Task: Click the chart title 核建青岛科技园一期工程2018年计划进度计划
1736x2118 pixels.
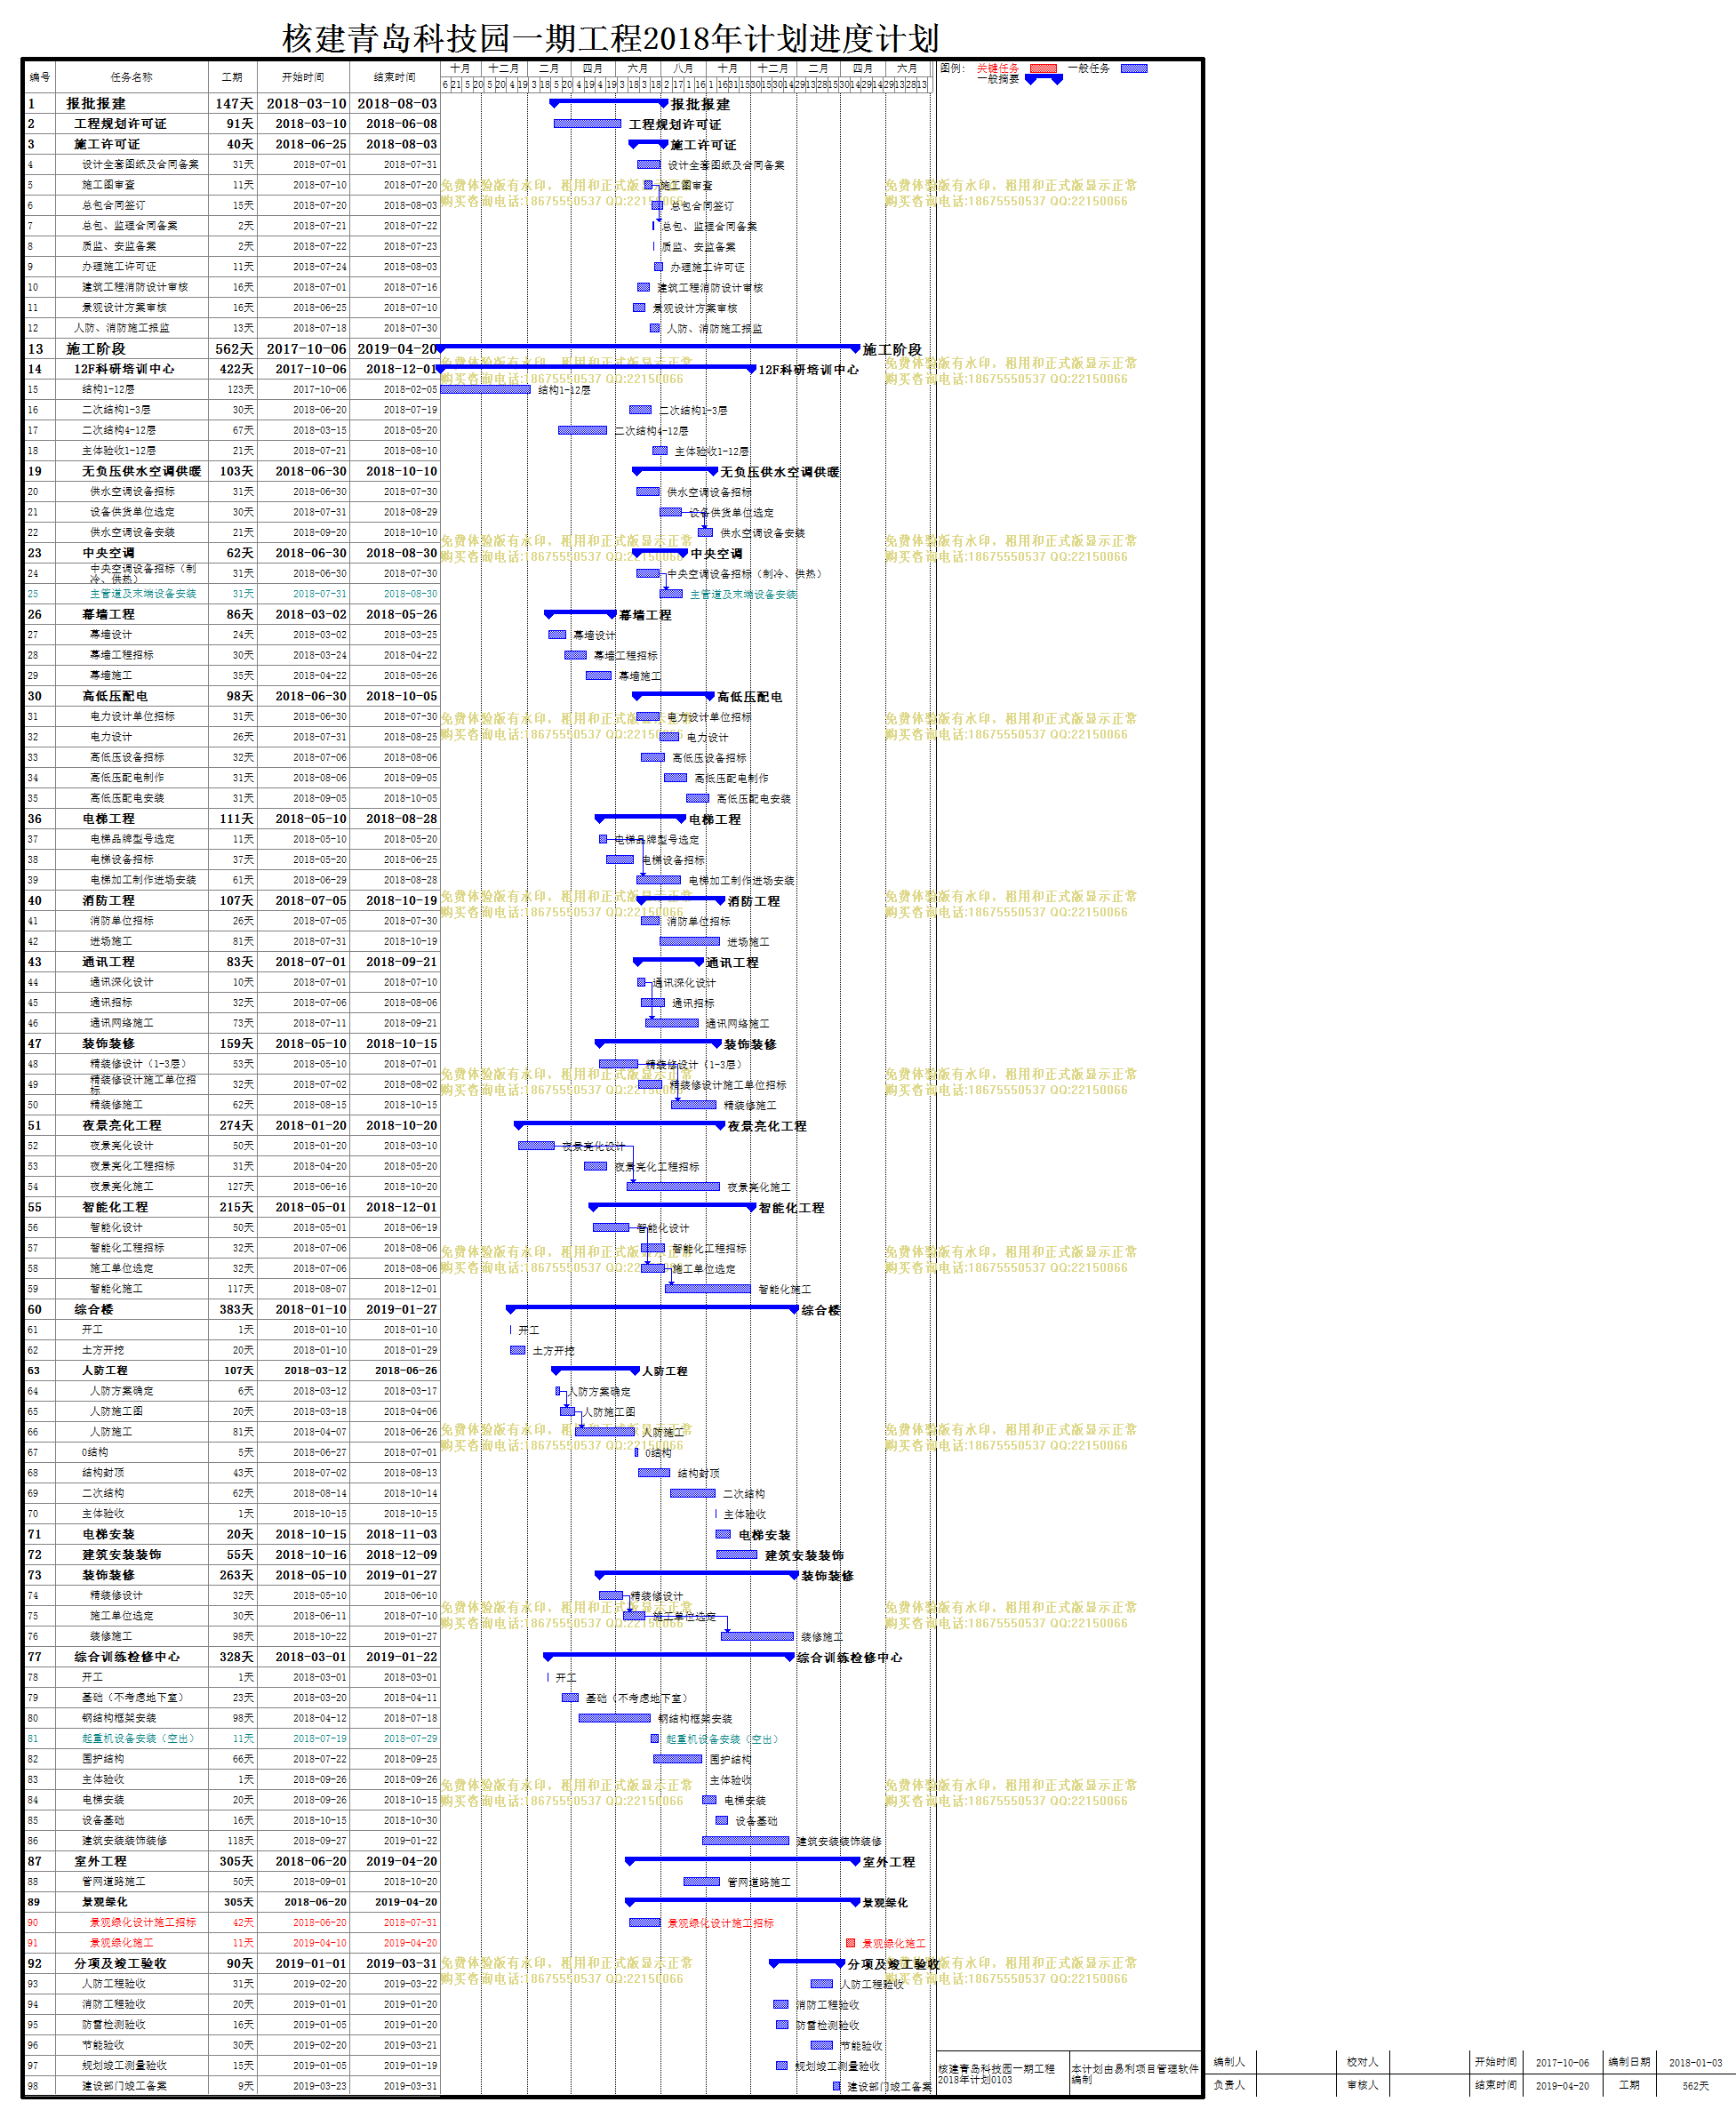Action: (611, 38)
